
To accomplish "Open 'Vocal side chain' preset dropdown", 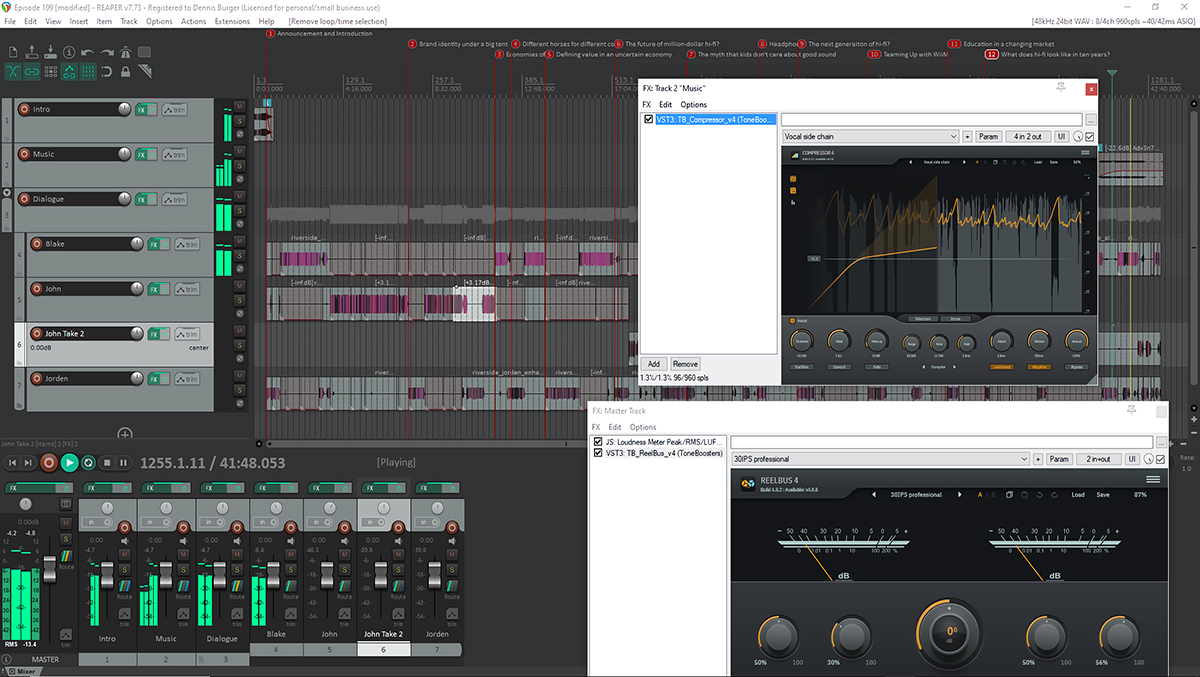I will [x=869, y=136].
